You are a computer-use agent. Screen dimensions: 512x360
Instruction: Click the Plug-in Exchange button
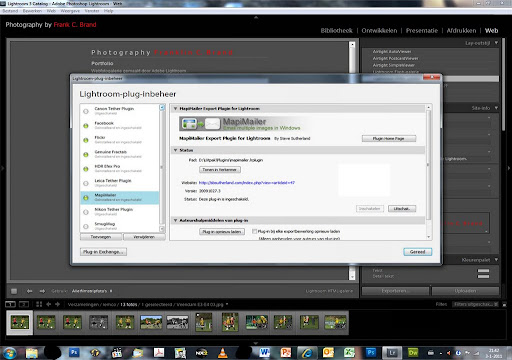pyautogui.click(x=103, y=252)
